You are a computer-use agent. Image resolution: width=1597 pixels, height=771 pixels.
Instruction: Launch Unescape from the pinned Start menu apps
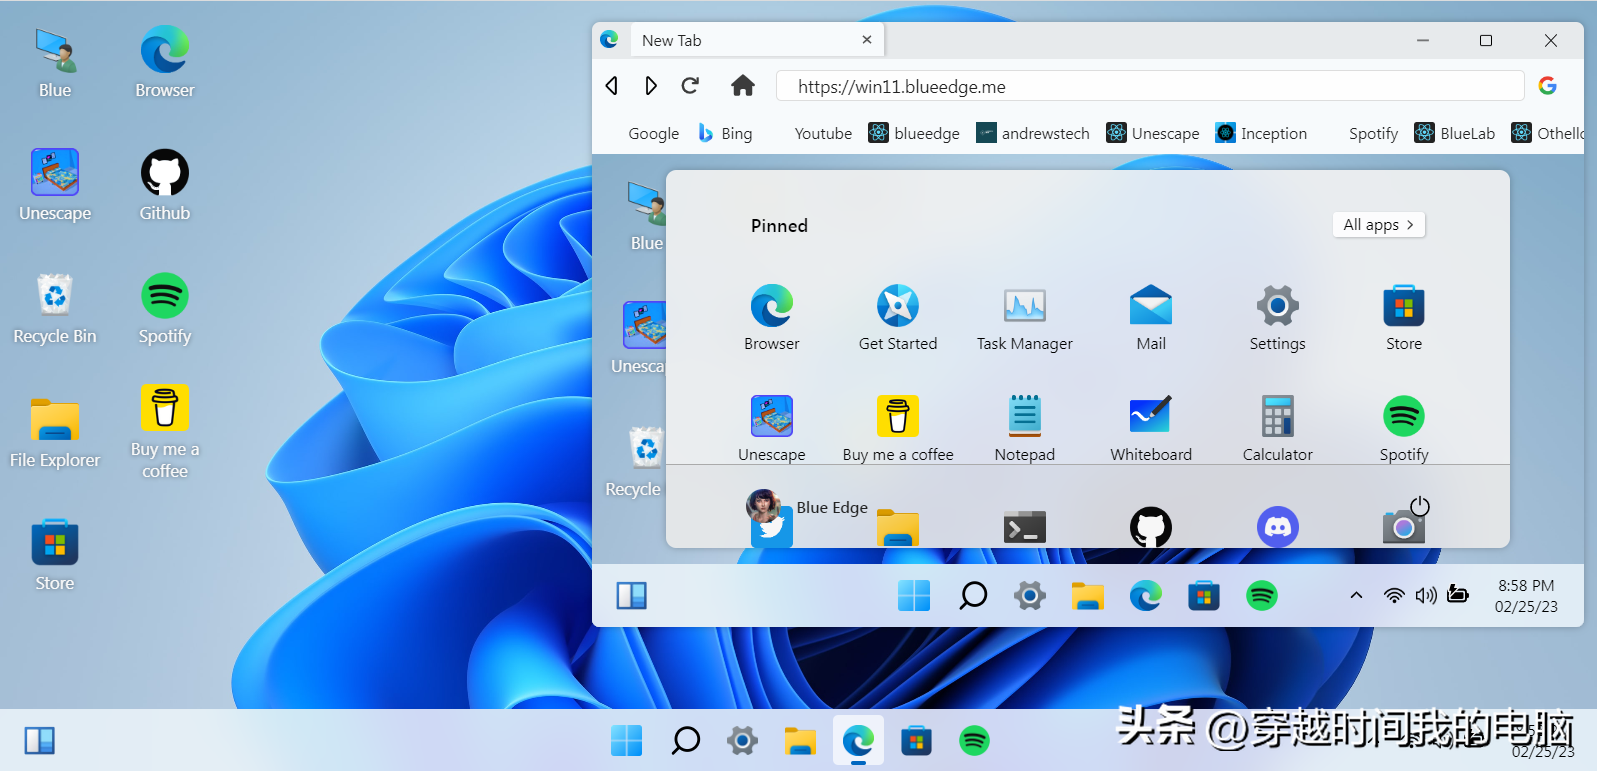pyautogui.click(x=772, y=428)
